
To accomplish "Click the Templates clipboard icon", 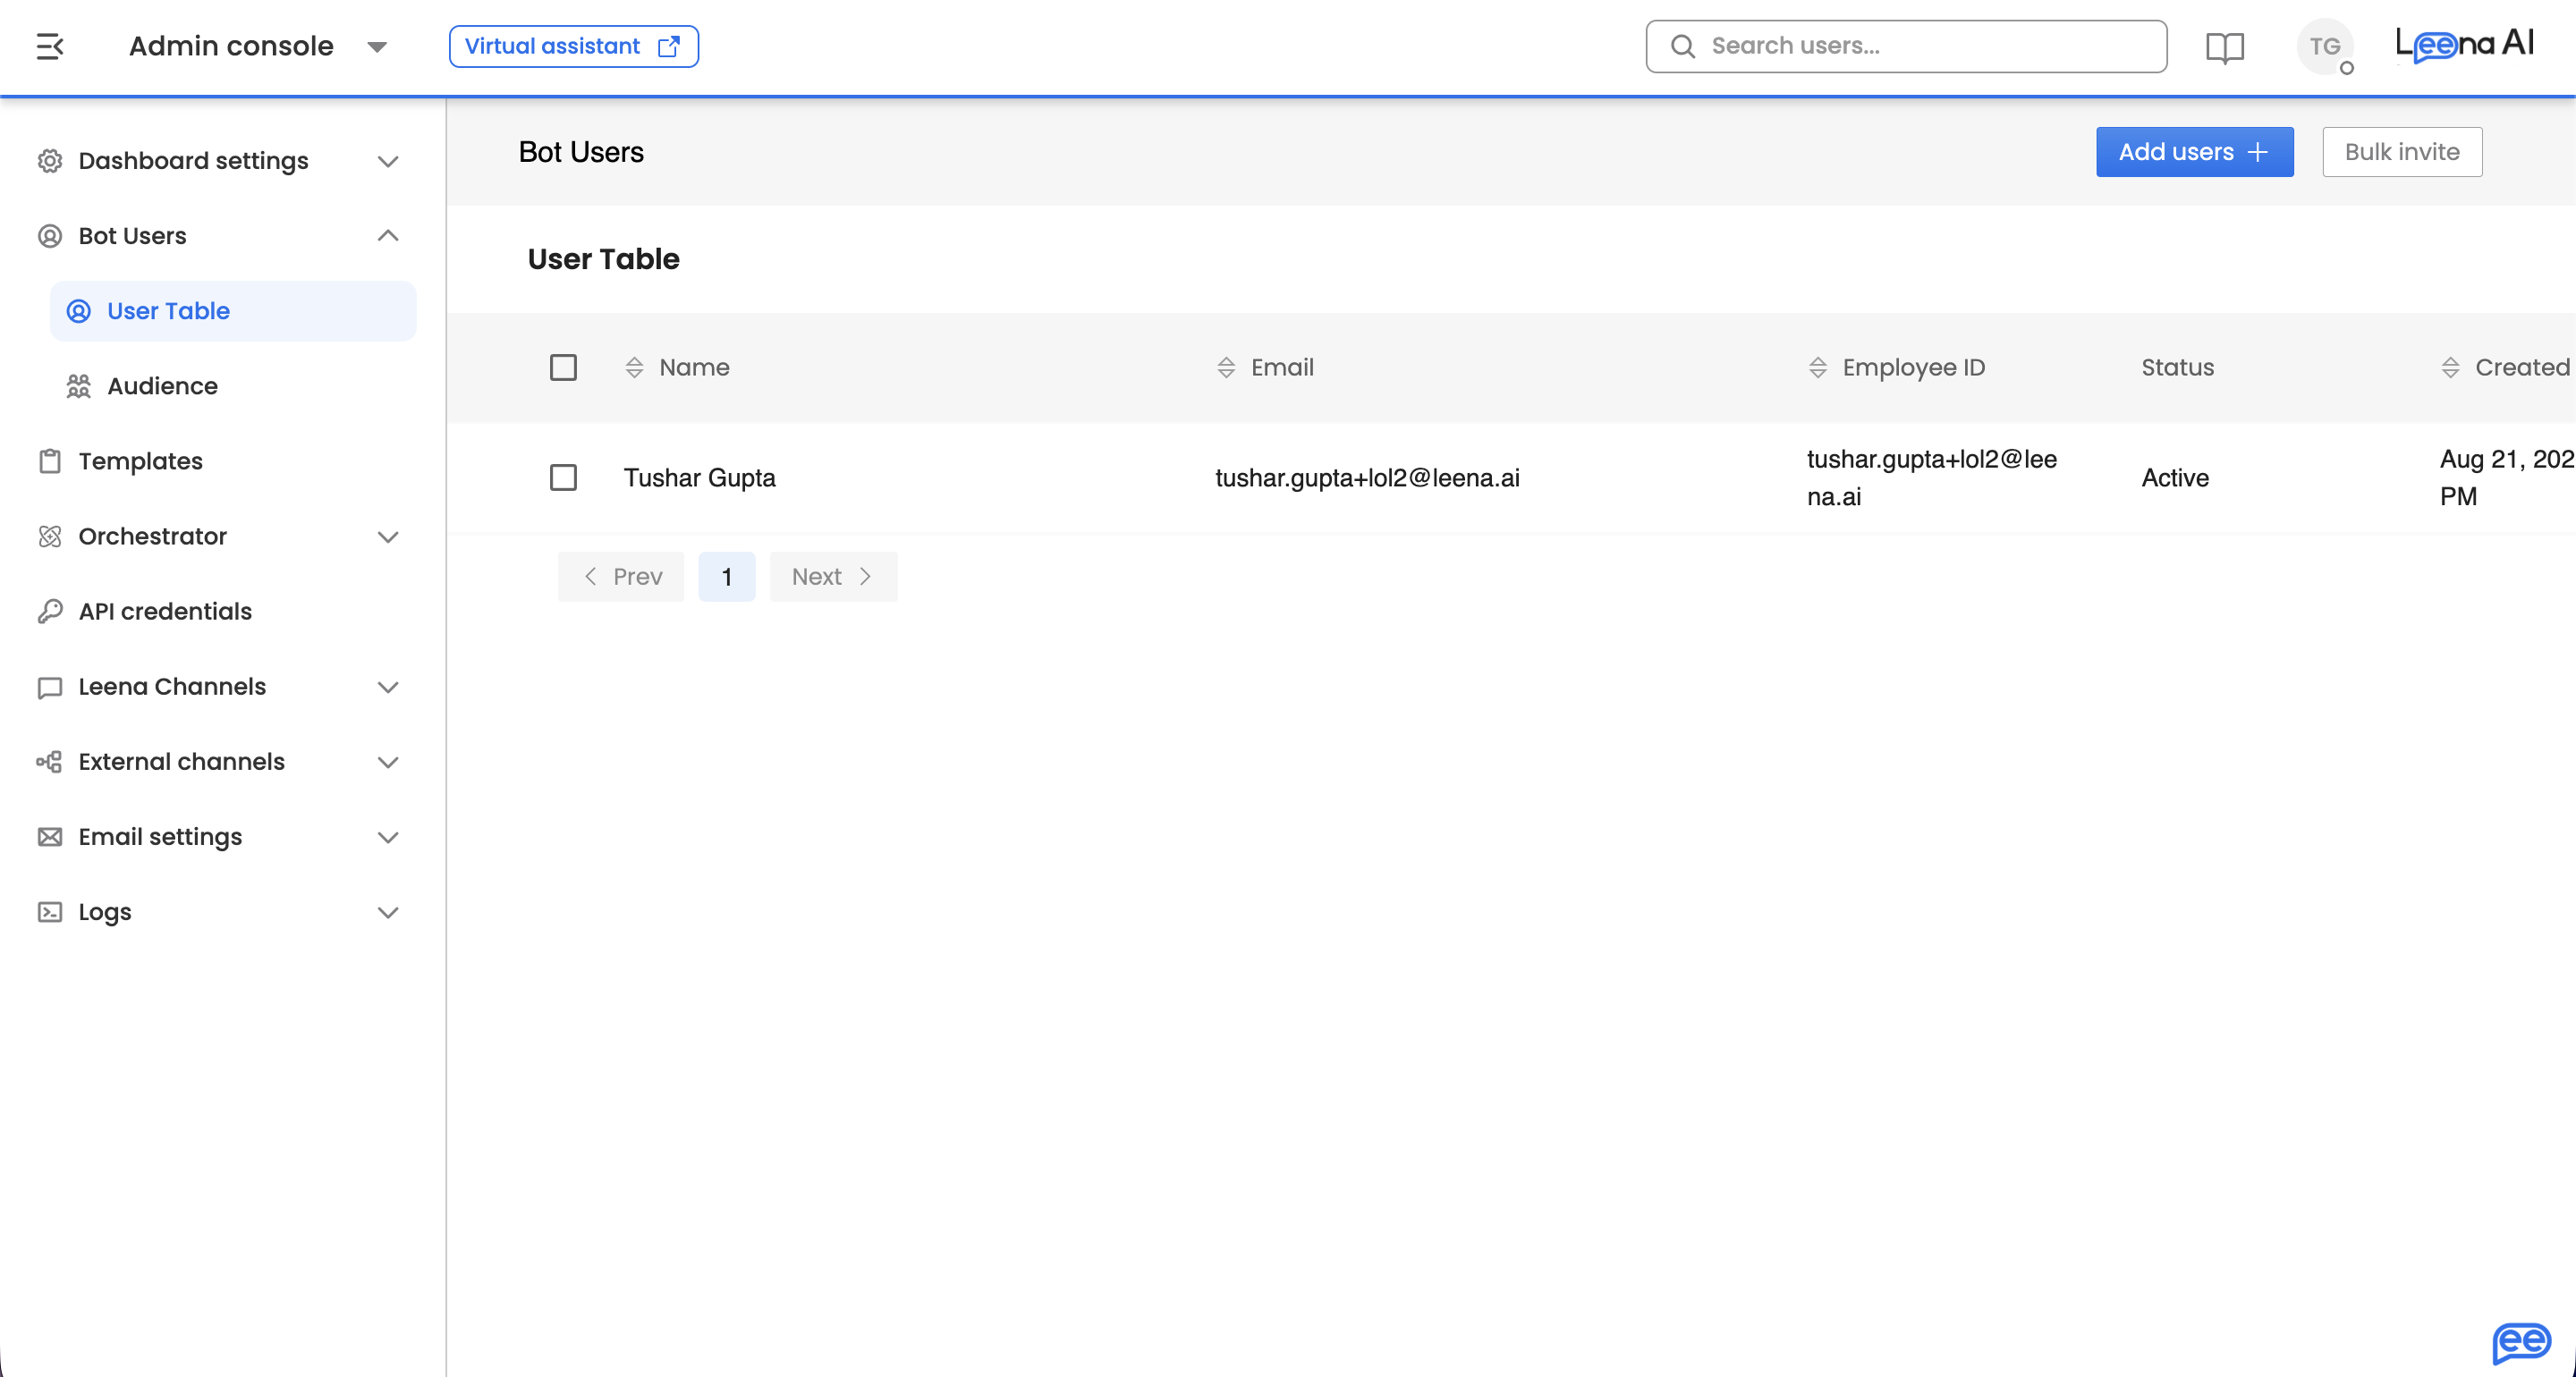I will click(50, 461).
